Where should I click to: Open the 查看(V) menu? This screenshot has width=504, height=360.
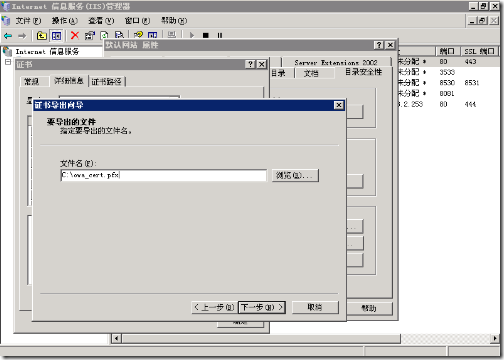(101, 21)
